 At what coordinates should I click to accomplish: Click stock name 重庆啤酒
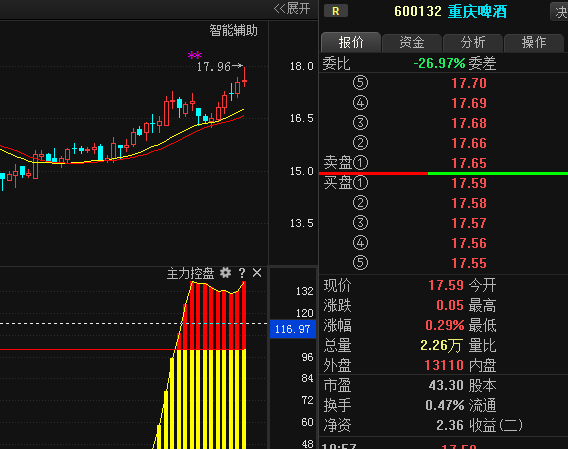point(477,12)
